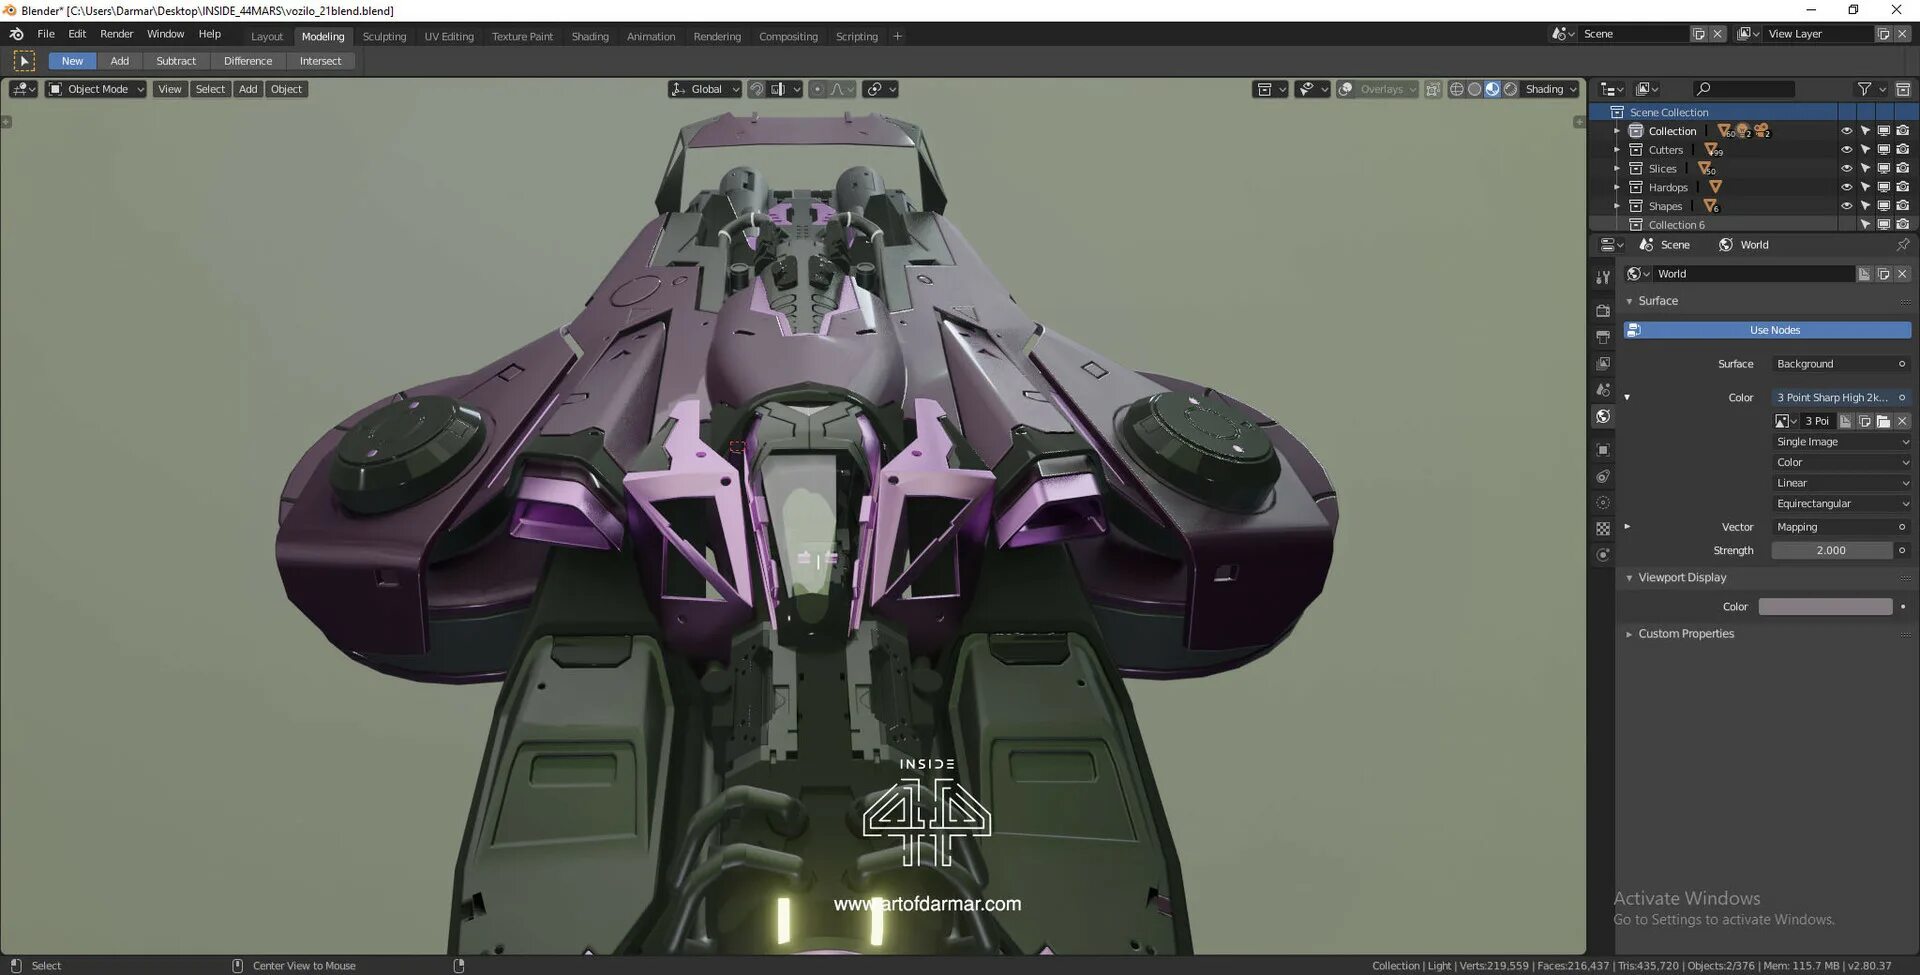Open the Scene properties tab icon
The height and width of the screenshot is (975, 1920).
click(x=1603, y=390)
